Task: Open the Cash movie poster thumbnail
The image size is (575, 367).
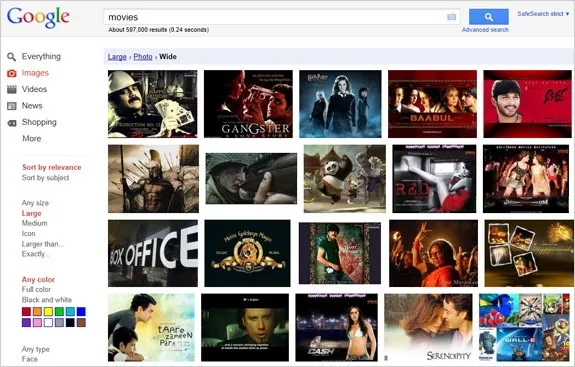Action: pos(337,328)
